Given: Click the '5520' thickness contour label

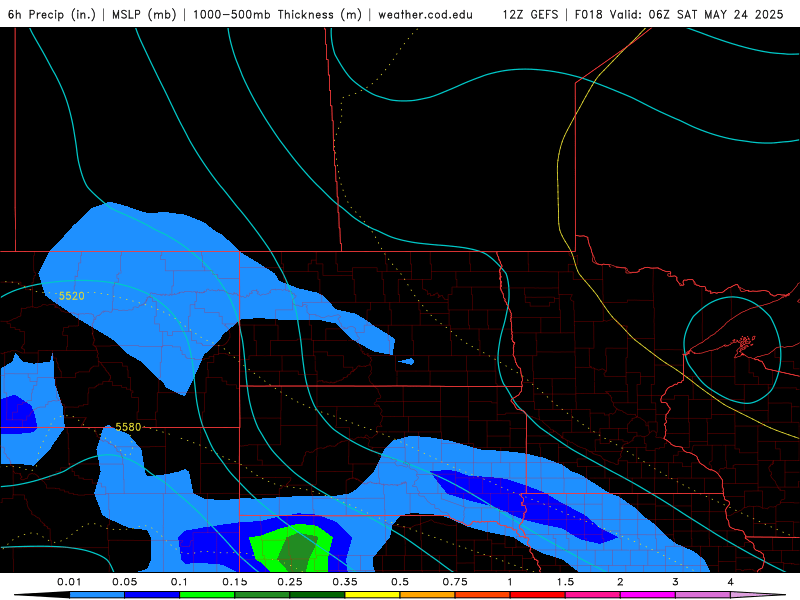Looking at the screenshot, I should click(x=71, y=296).
